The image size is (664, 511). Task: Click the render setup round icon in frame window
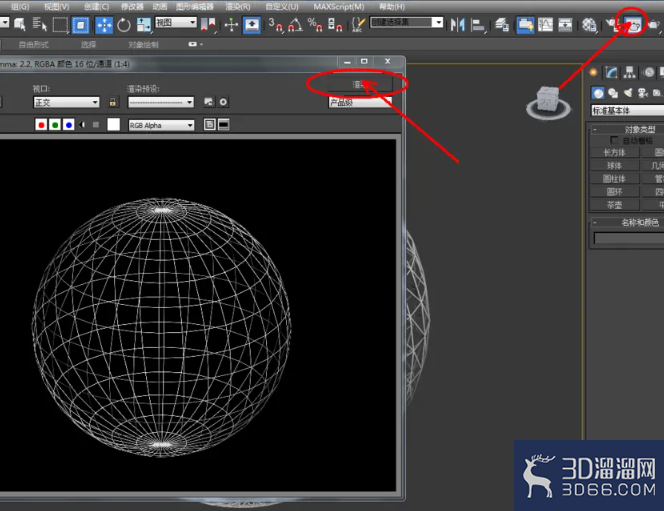[x=223, y=102]
